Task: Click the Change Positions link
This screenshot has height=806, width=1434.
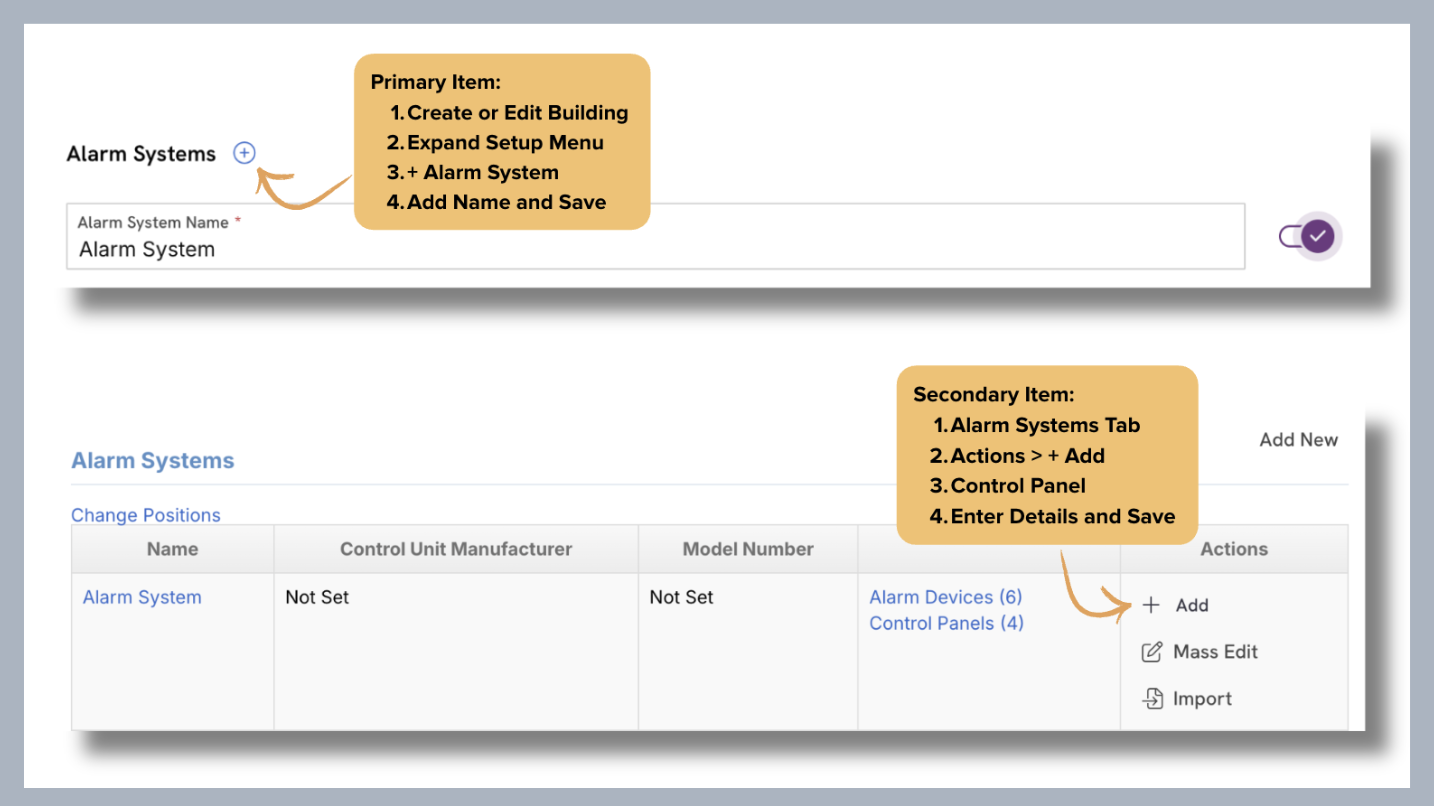Action: [146, 515]
